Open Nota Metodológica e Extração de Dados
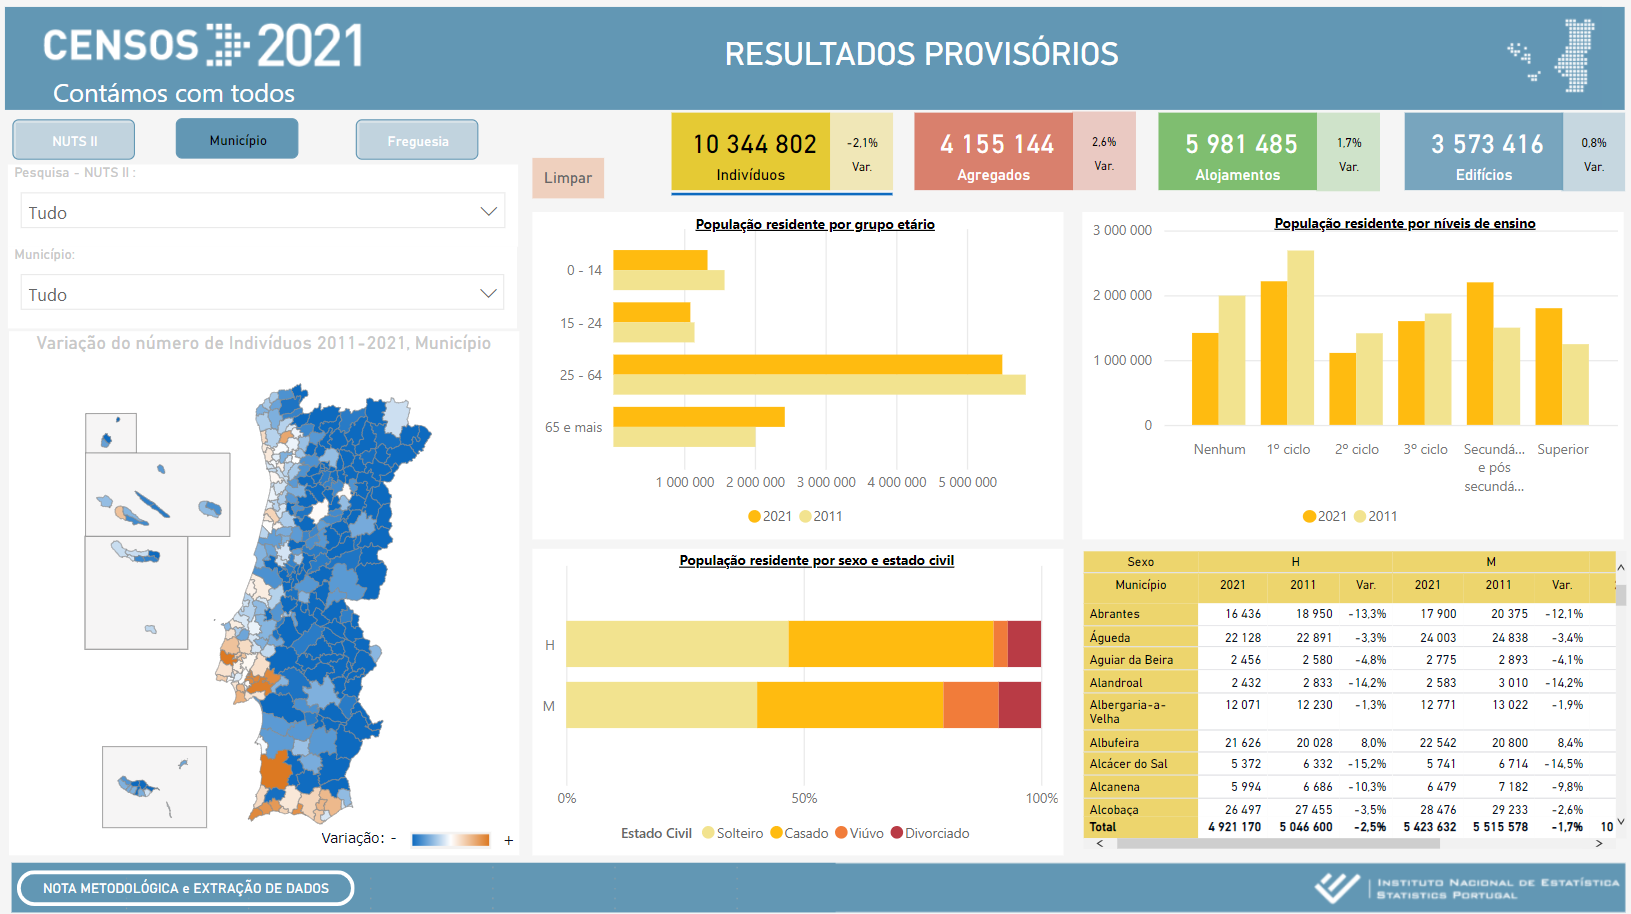This screenshot has height=914, width=1631. pyautogui.click(x=186, y=888)
